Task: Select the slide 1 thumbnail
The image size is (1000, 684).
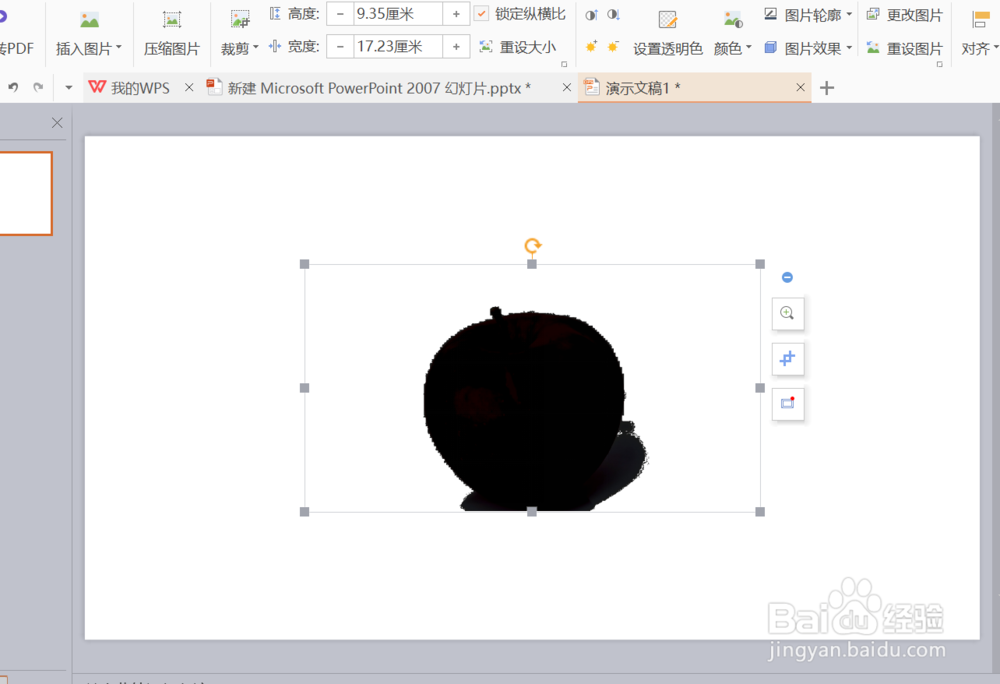Action: point(26,193)
